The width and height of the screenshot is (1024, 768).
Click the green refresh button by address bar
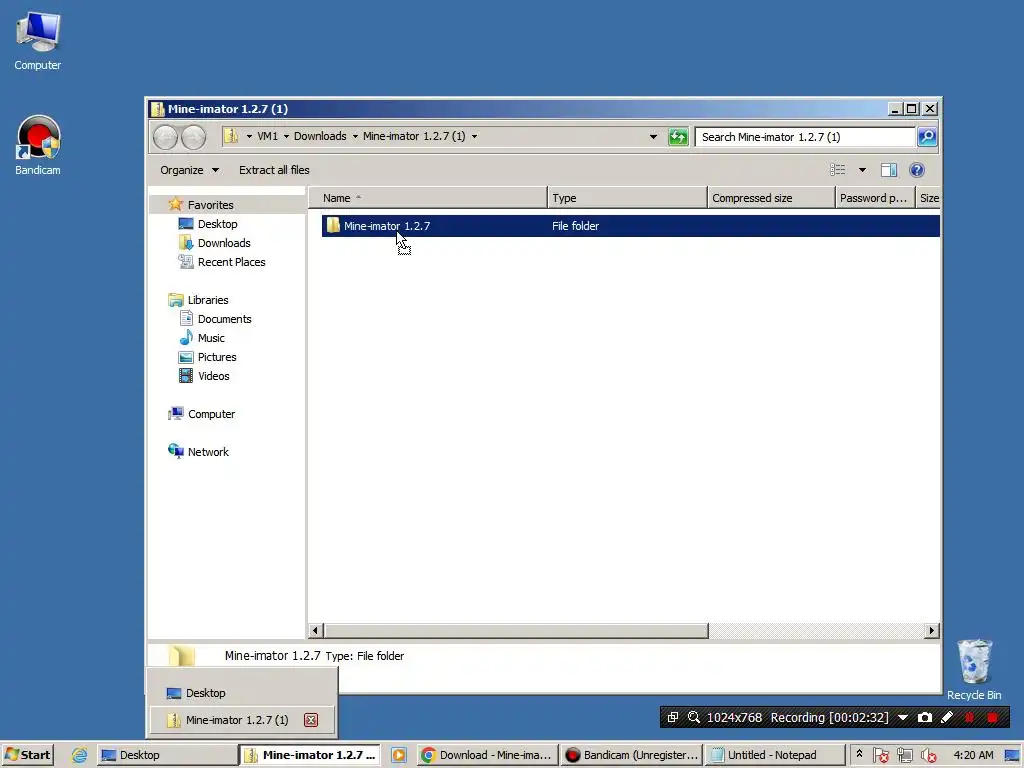click(x=678, y=136)
